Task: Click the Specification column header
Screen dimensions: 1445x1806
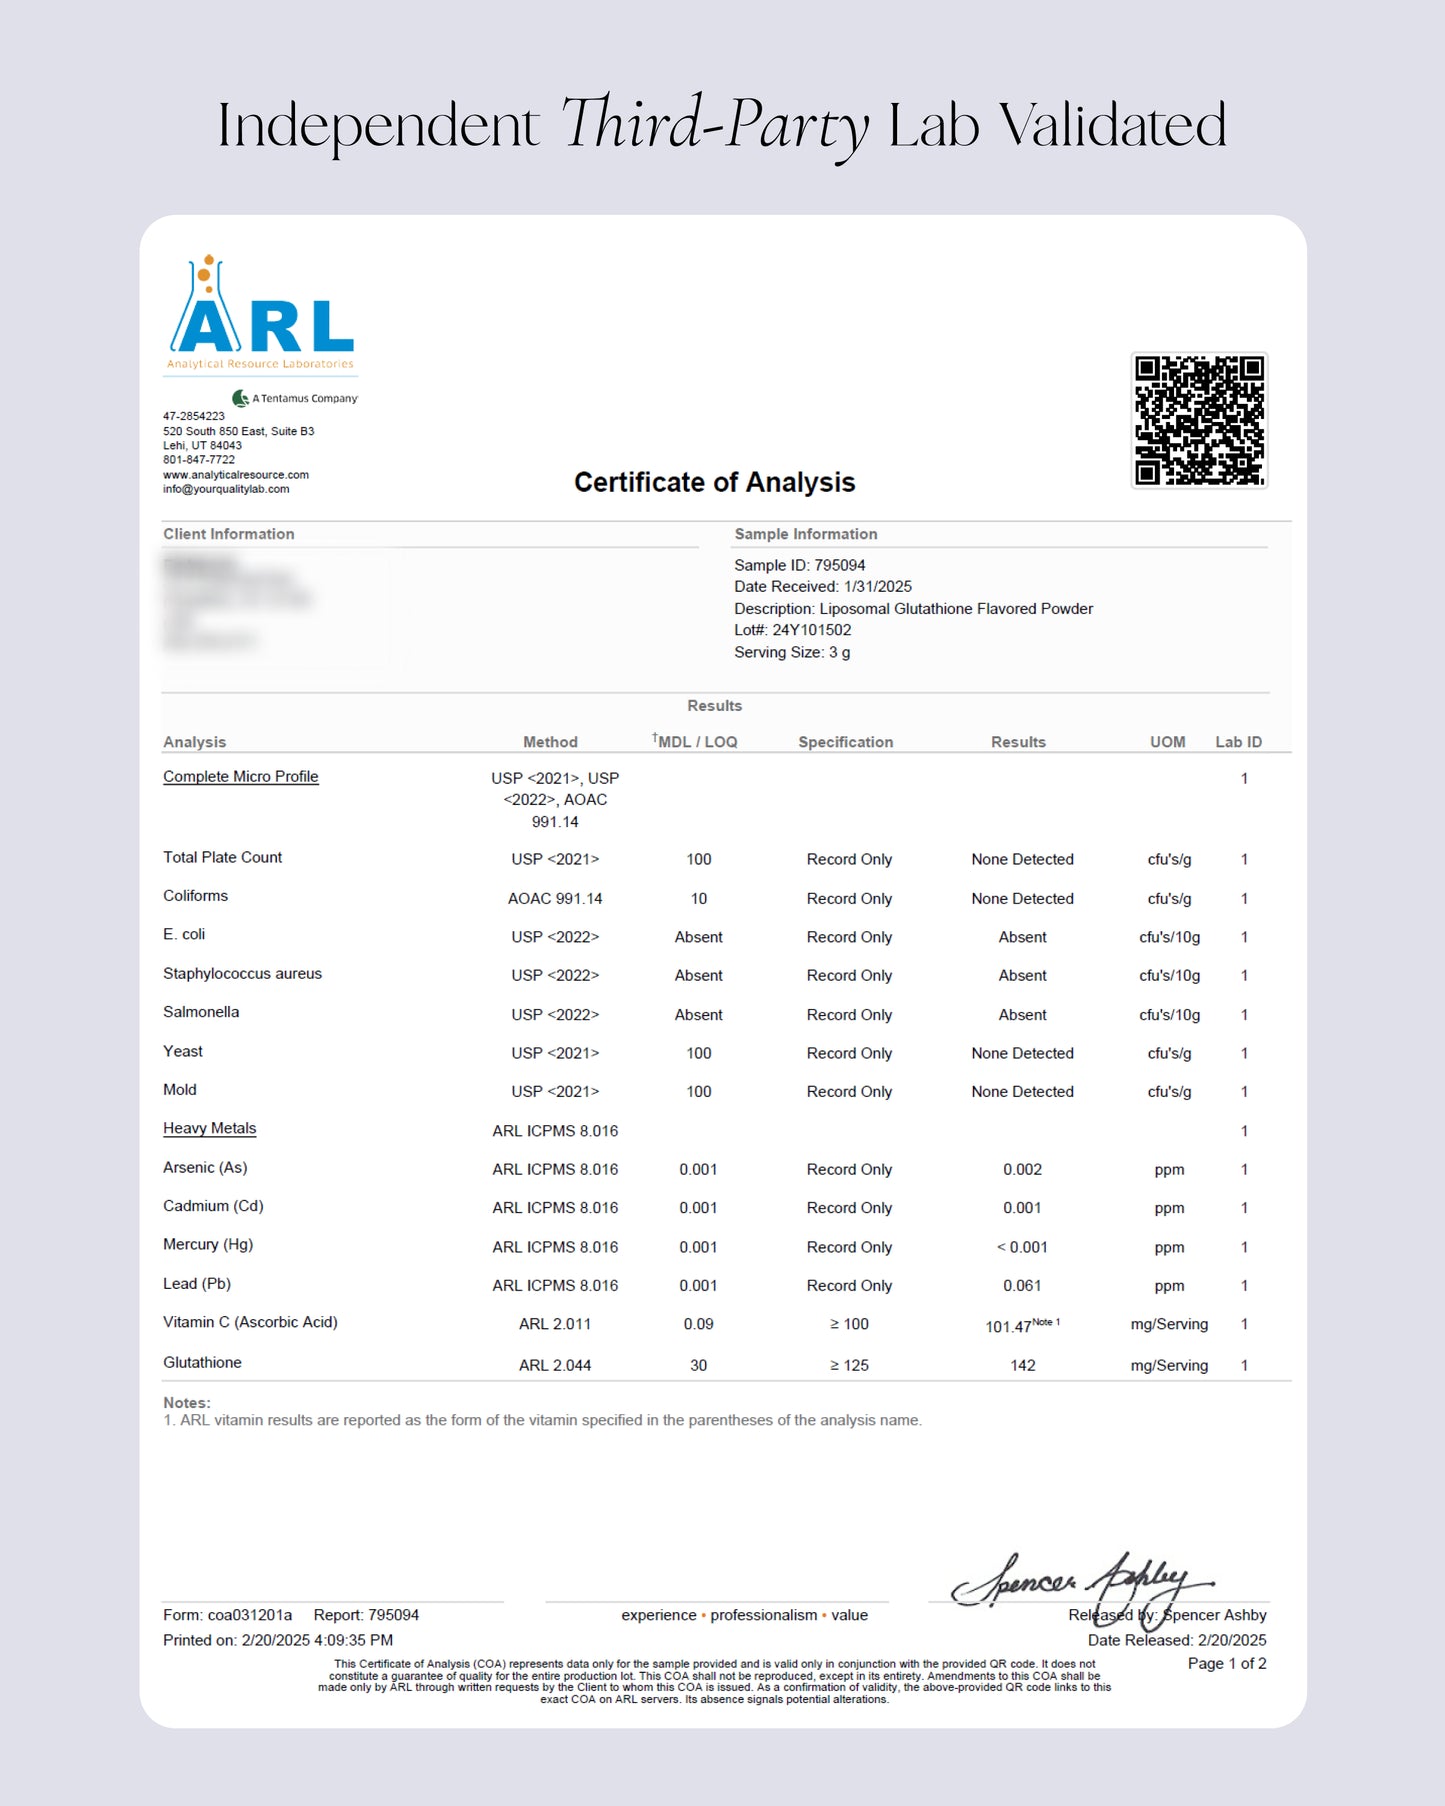Action: 845,742
